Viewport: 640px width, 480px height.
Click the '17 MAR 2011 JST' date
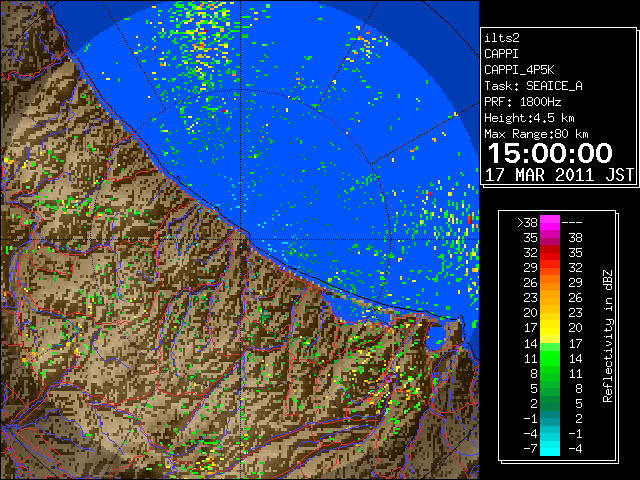pyautogui.click(x=559, y=175)
